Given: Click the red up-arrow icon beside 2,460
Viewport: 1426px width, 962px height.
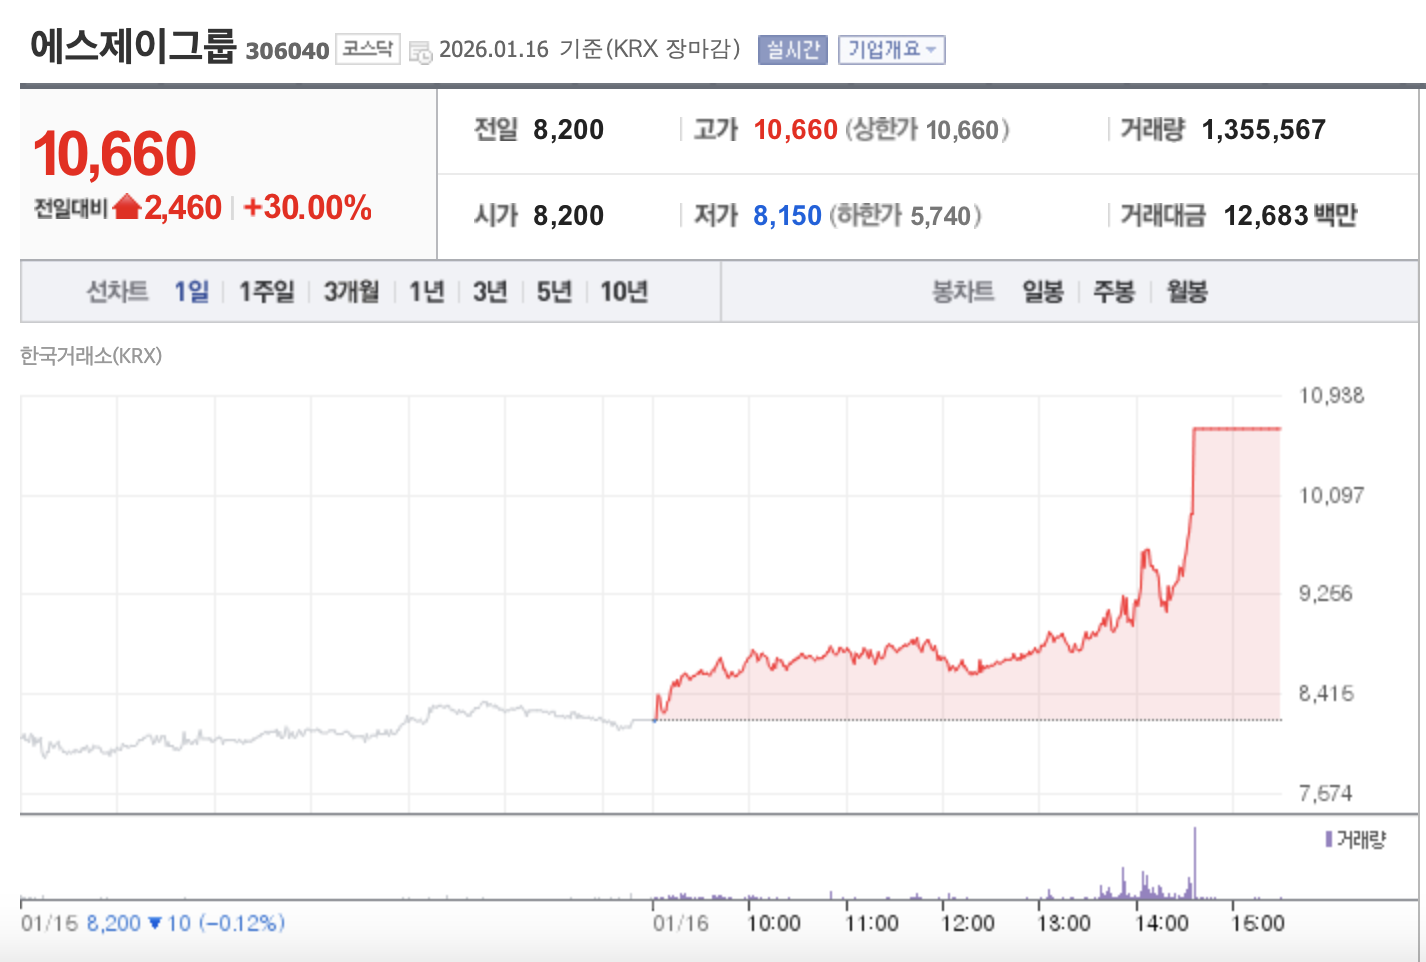Looking at the screenshot, I should (127, 207).
